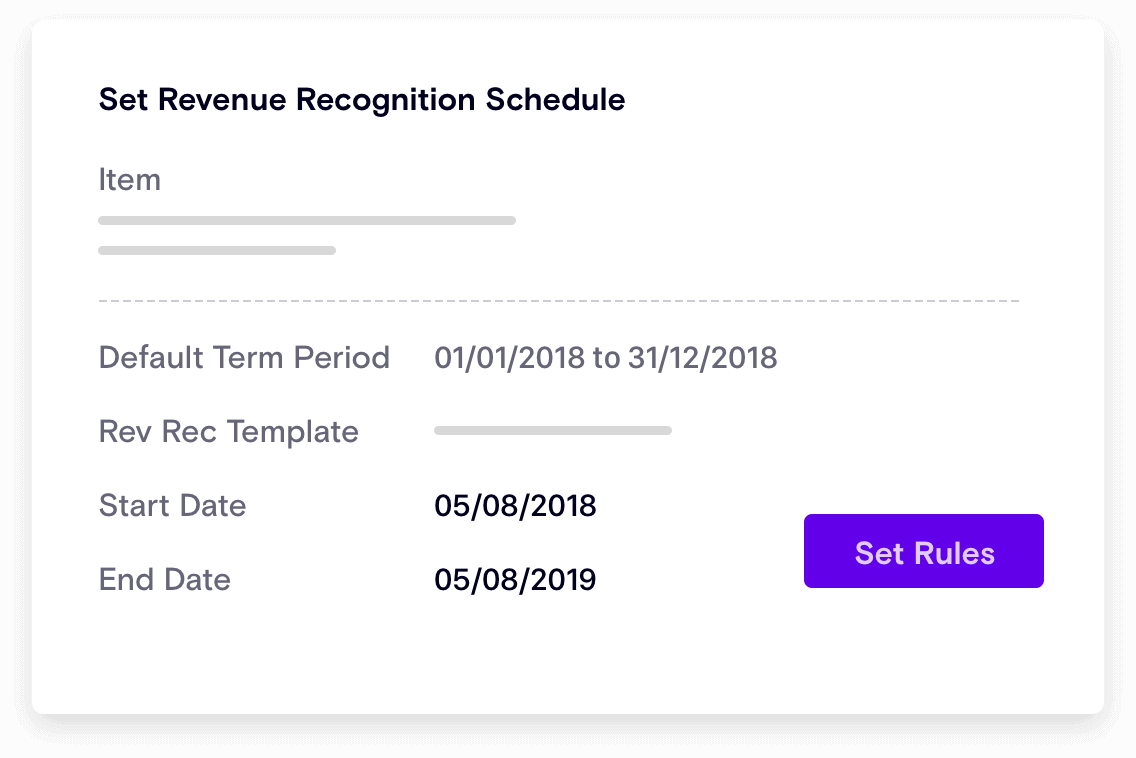The image size is (1136, 758).
Task: Click the second item placeholder bar
Action: (x=216, y=249)
